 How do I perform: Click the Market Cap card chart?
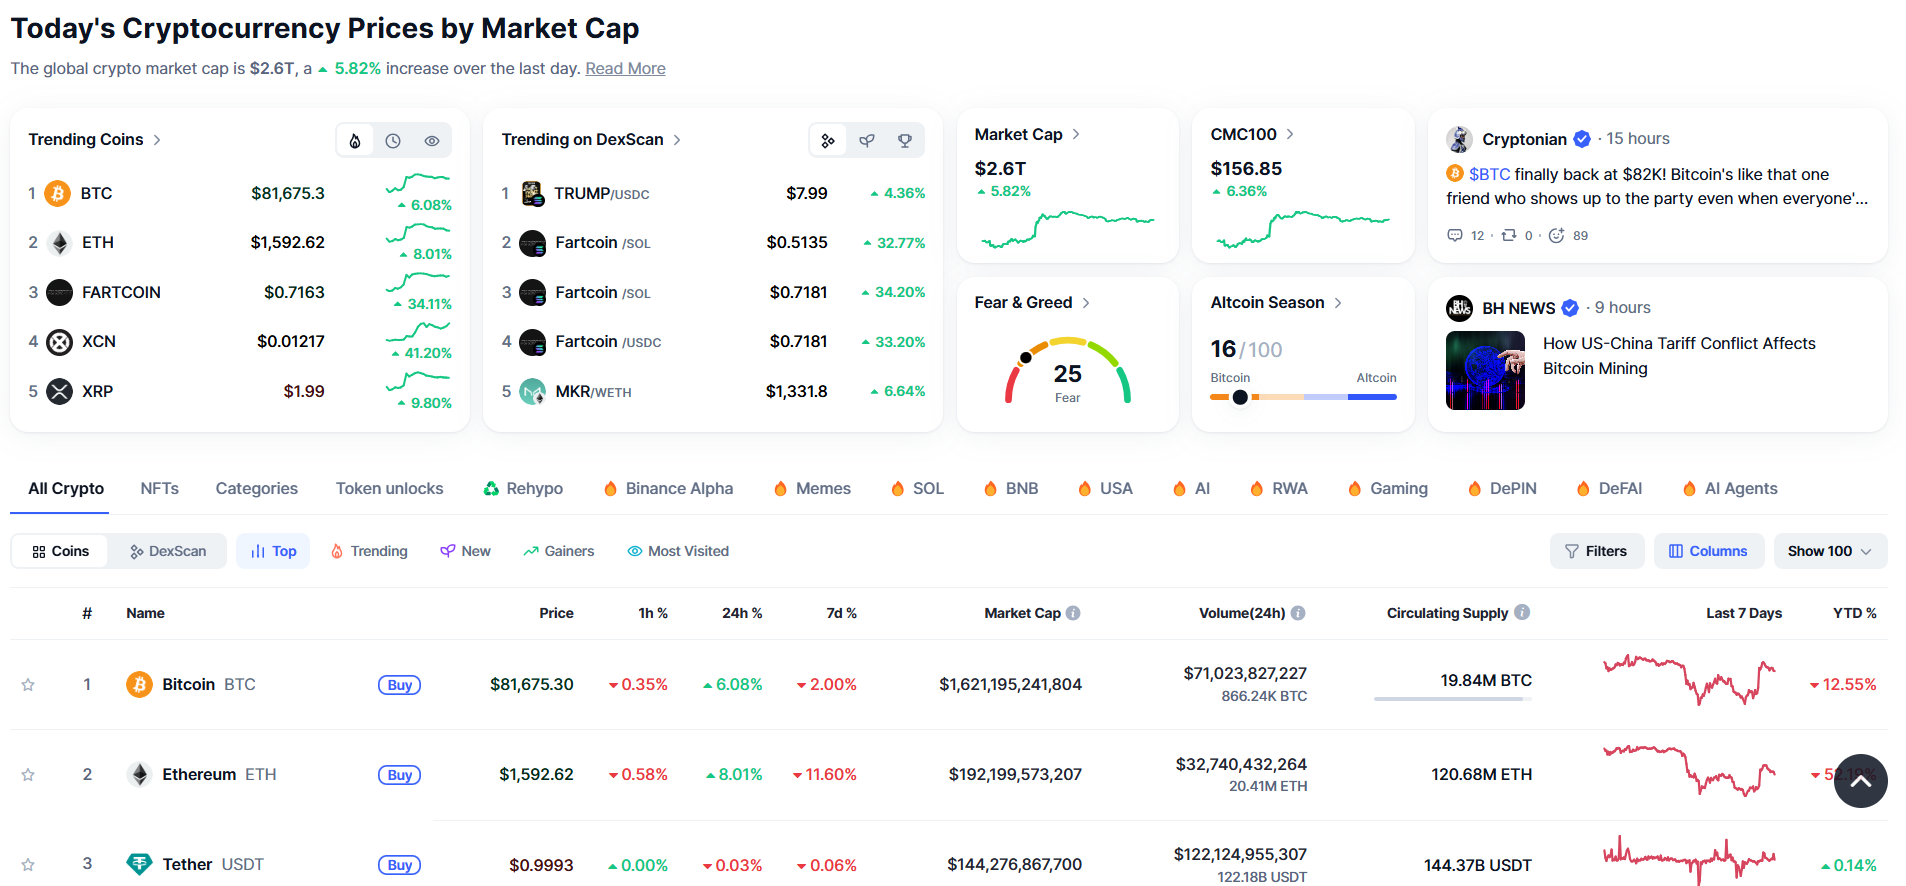pyautogui.click(x=1068, y=229)
